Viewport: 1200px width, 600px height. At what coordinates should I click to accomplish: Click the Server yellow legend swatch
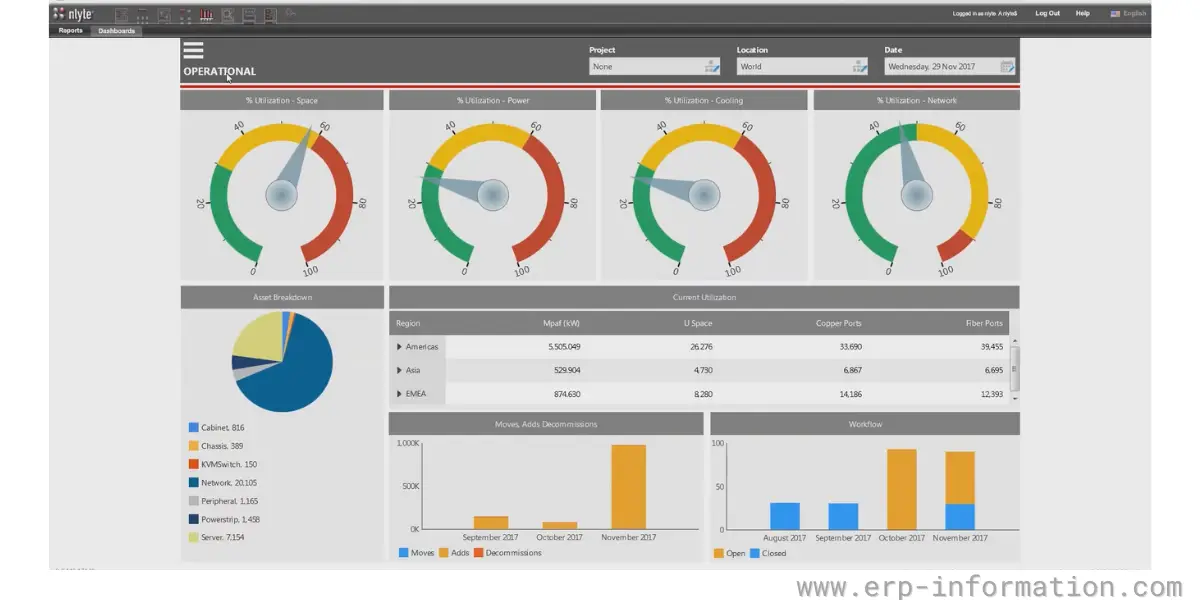tap(193, 538)
